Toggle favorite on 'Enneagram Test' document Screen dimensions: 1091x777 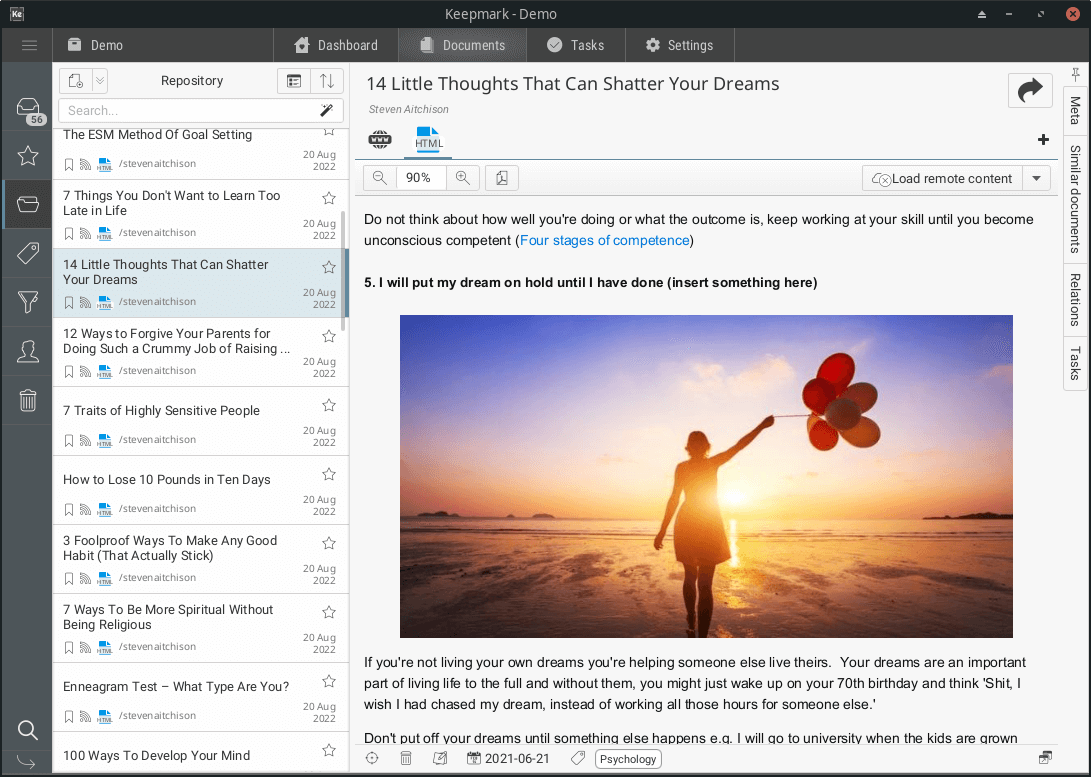point(328,681)
